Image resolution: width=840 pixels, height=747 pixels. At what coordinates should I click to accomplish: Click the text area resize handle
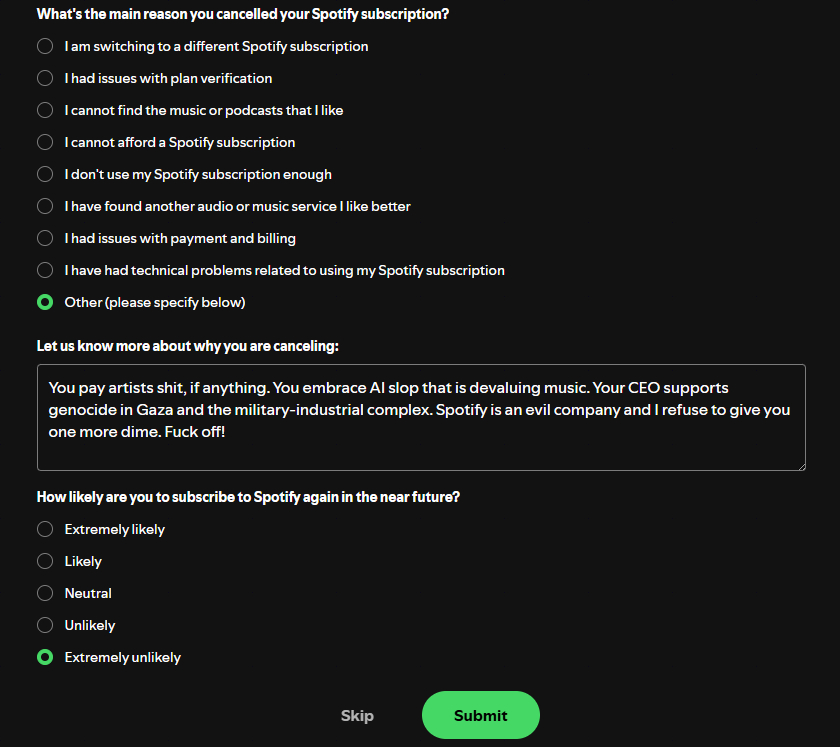799,464
